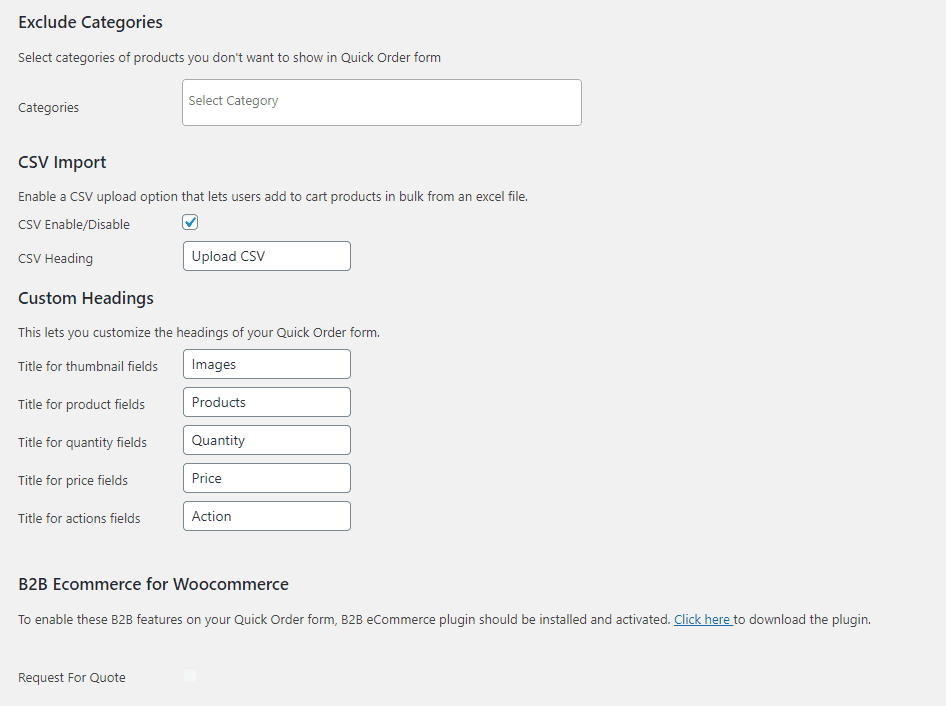Click the 'Price' heading input box
The height and width of the screenshot is (706, 946).
click(266, 478)
